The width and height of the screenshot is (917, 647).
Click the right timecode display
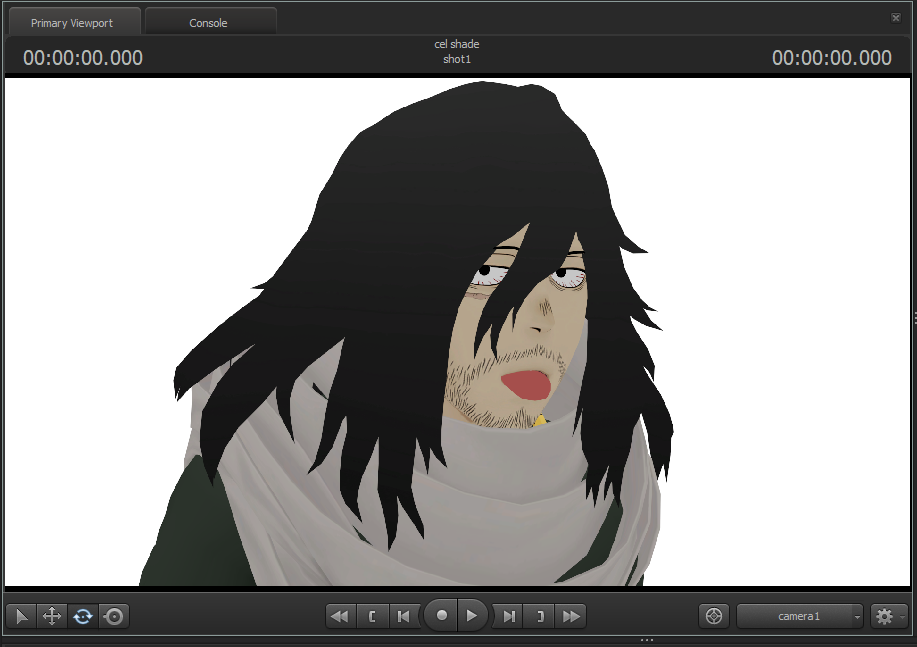click(x=832, y=58)
